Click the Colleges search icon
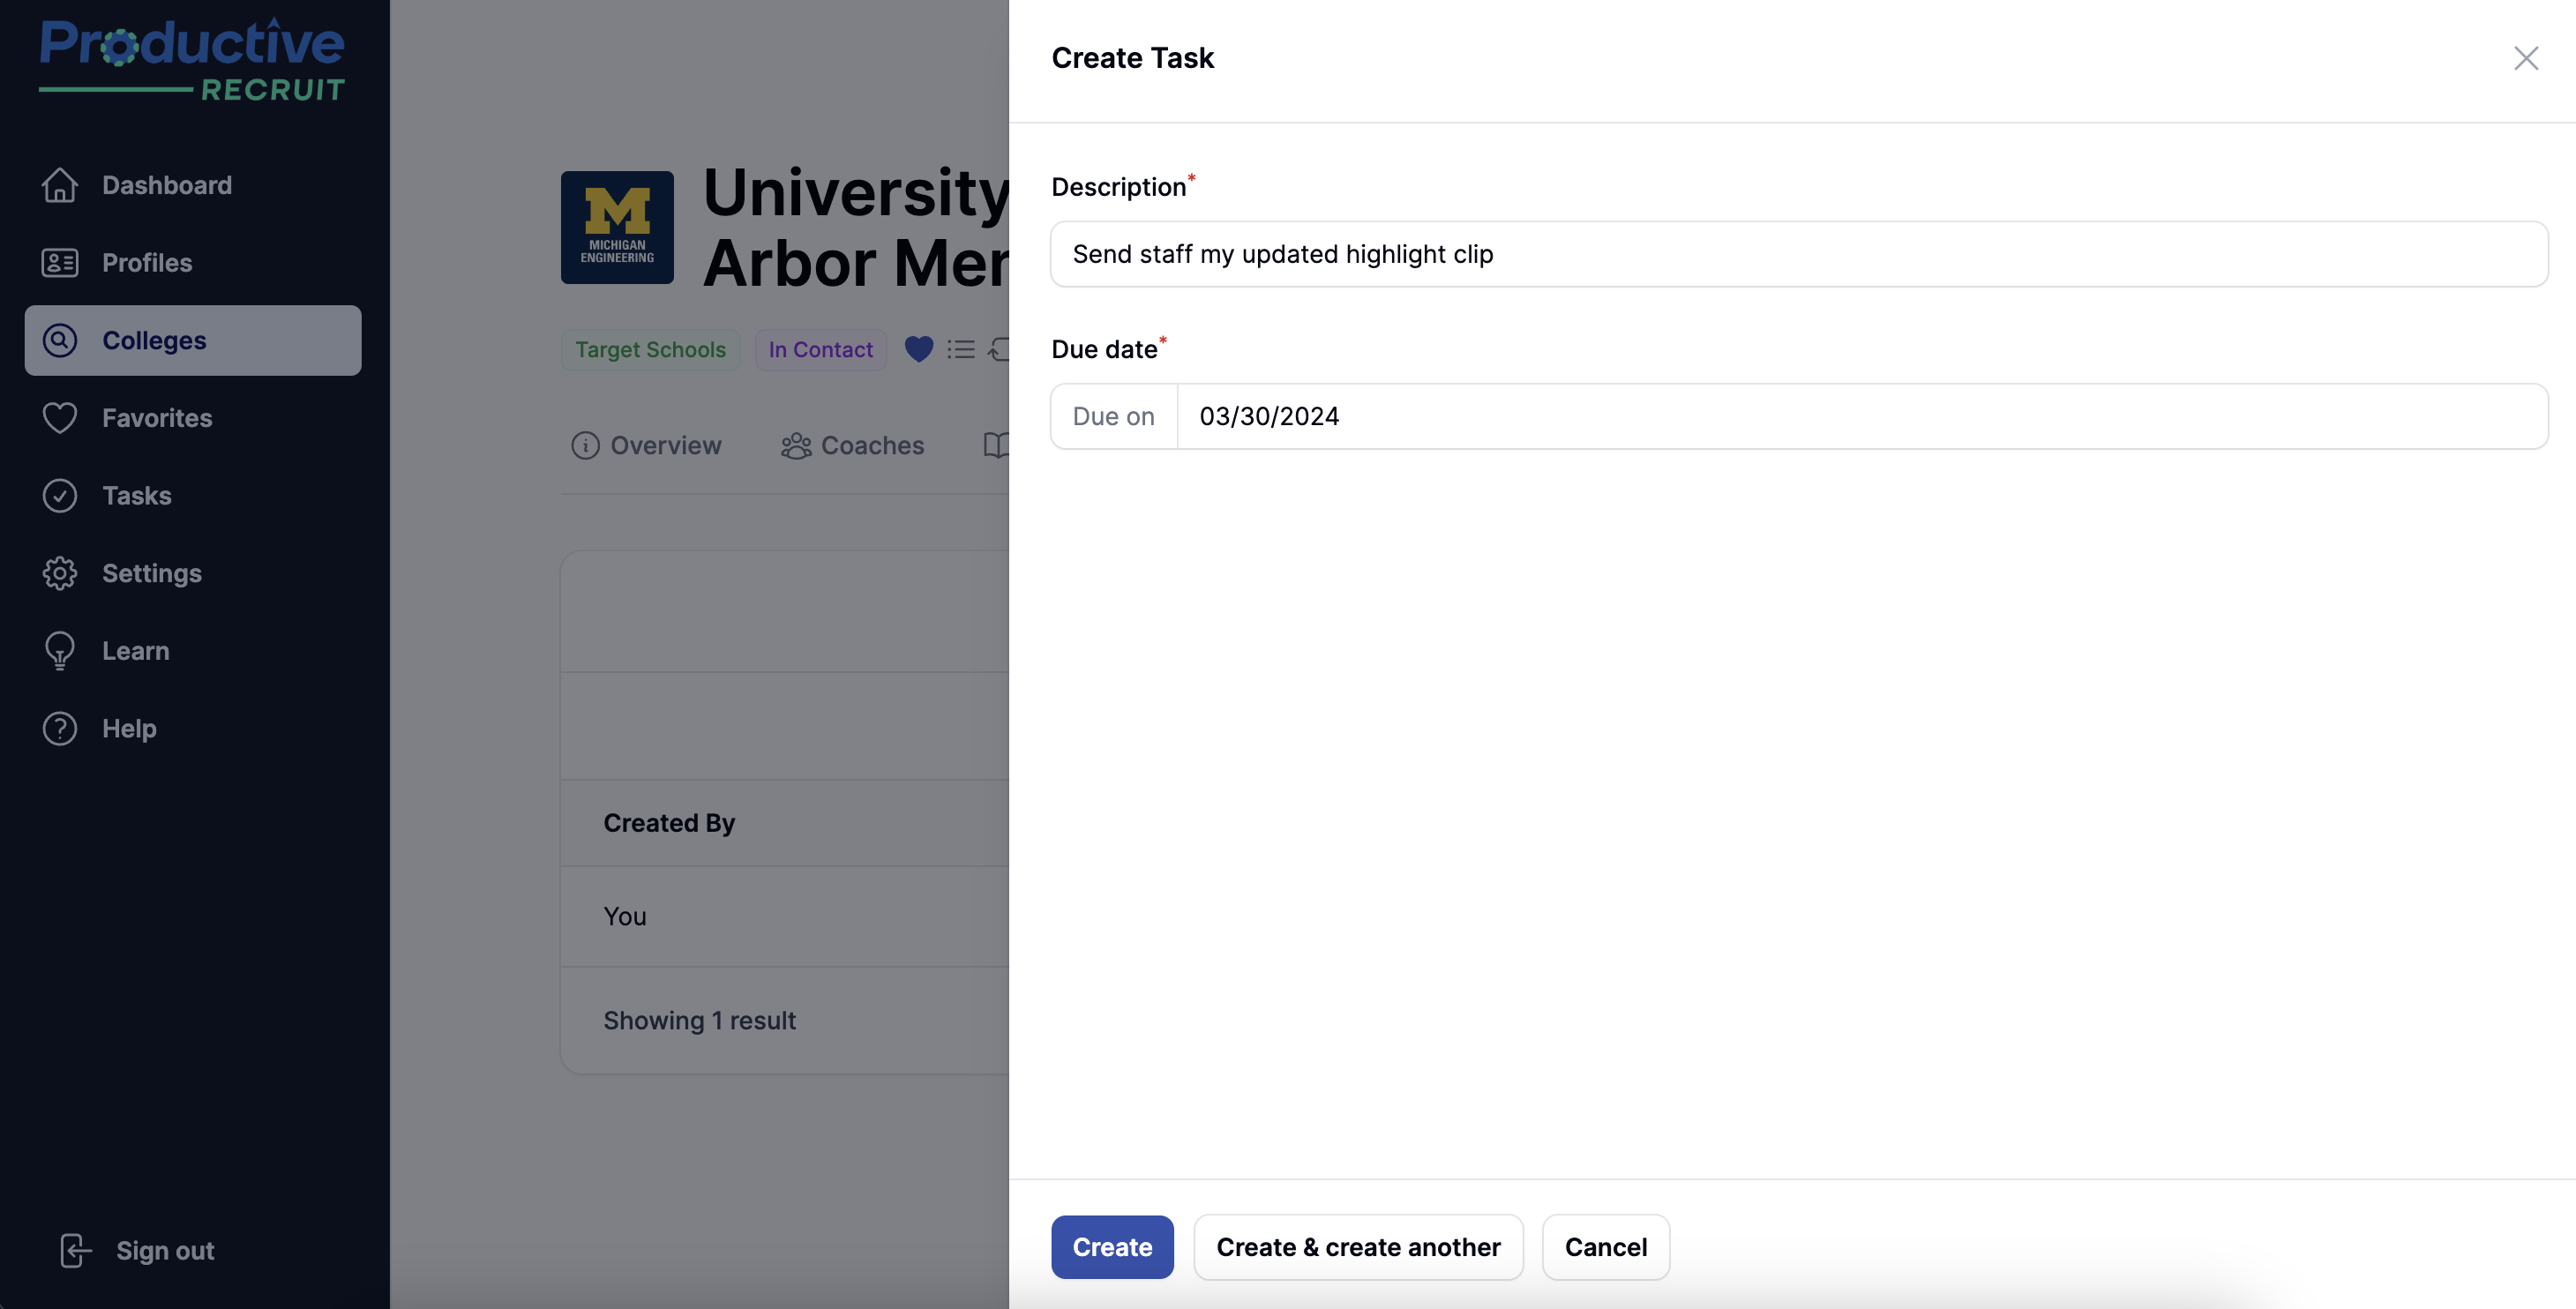Image resolution: width=2576 pixels, height=1309 pixels. 60,340
